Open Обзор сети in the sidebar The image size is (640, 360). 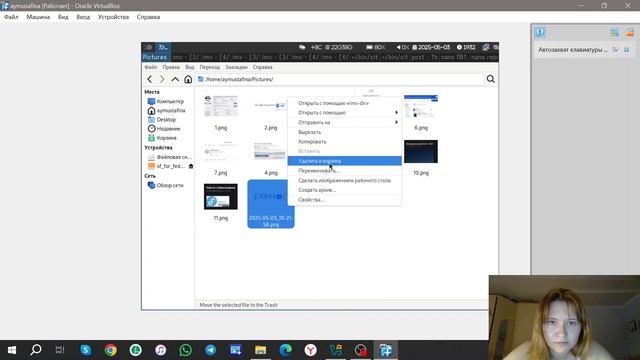click(166, 185)
